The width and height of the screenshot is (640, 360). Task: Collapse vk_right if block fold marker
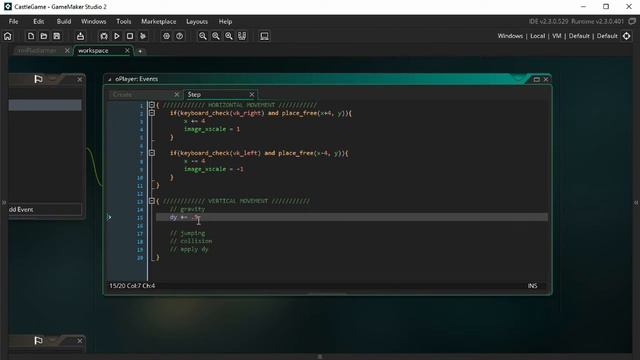151,113
